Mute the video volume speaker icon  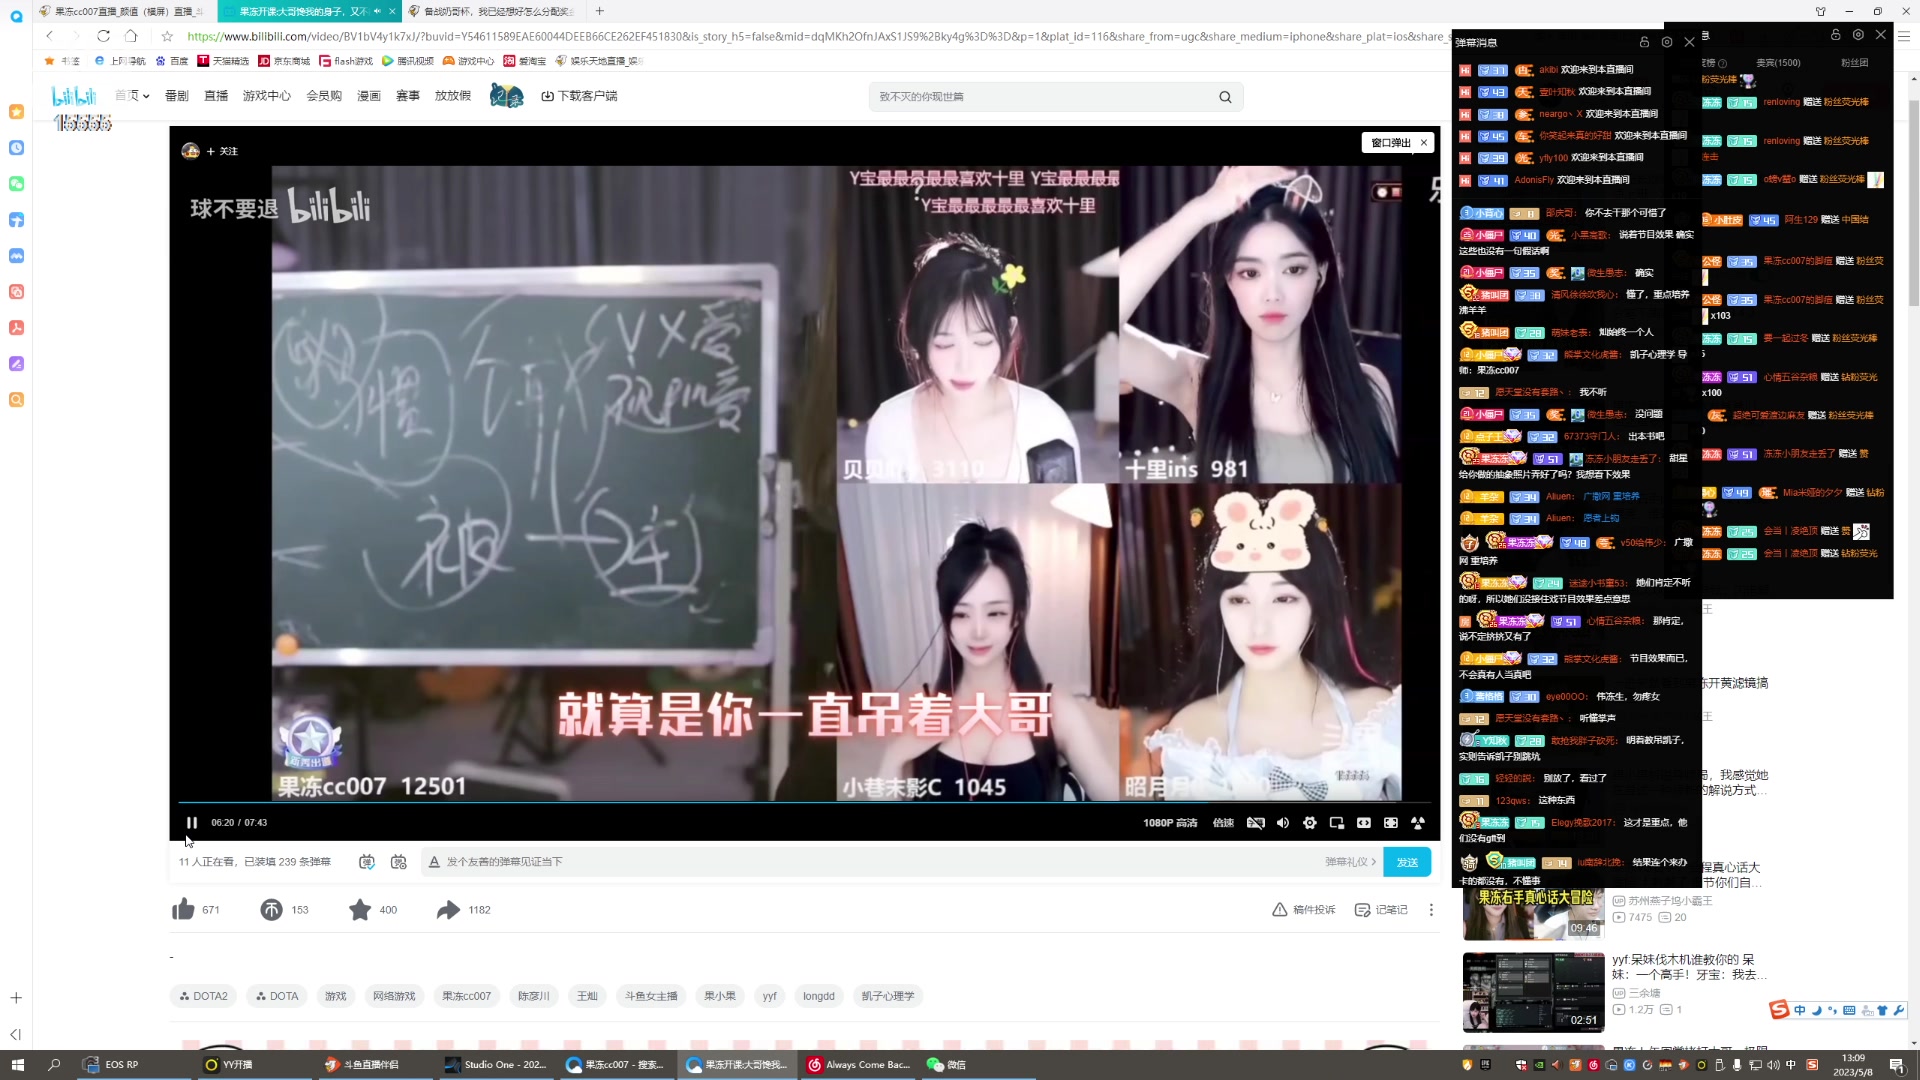pyautogui.click(x=1283, y=823)
